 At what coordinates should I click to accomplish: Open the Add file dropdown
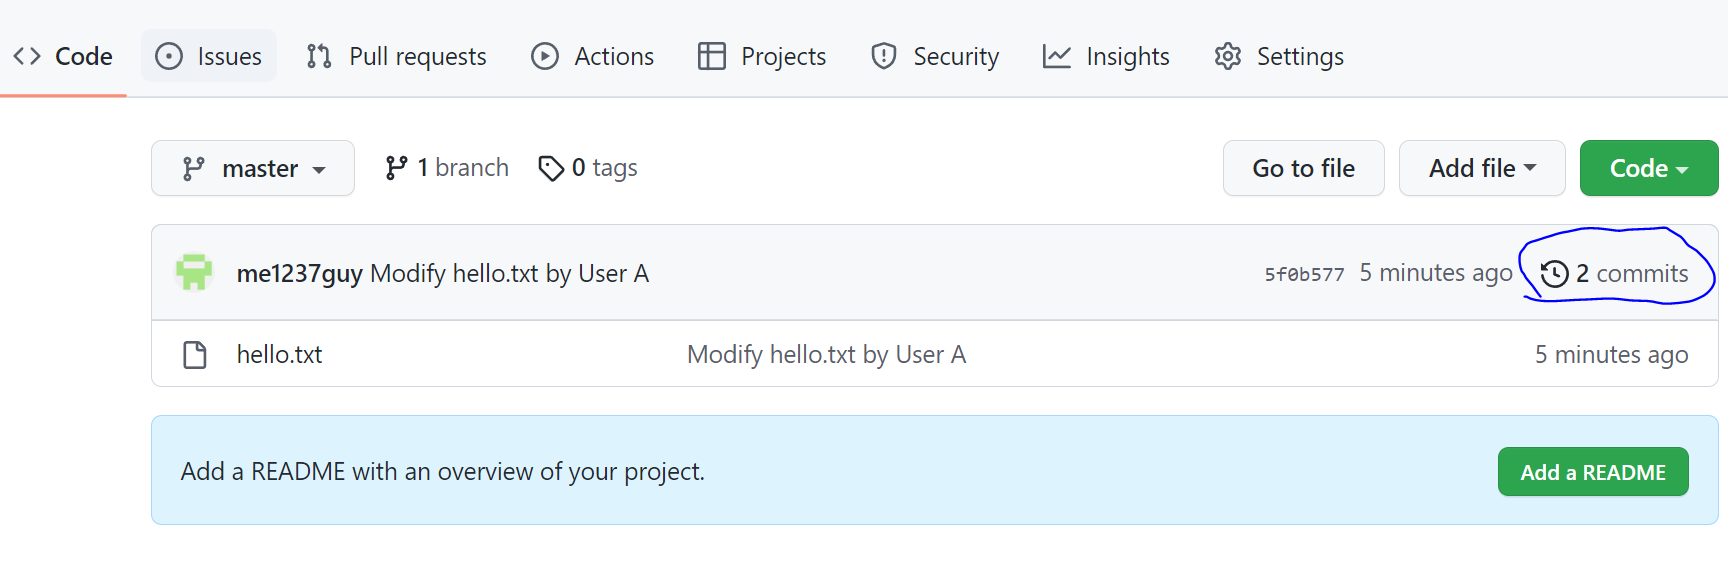1482,168
